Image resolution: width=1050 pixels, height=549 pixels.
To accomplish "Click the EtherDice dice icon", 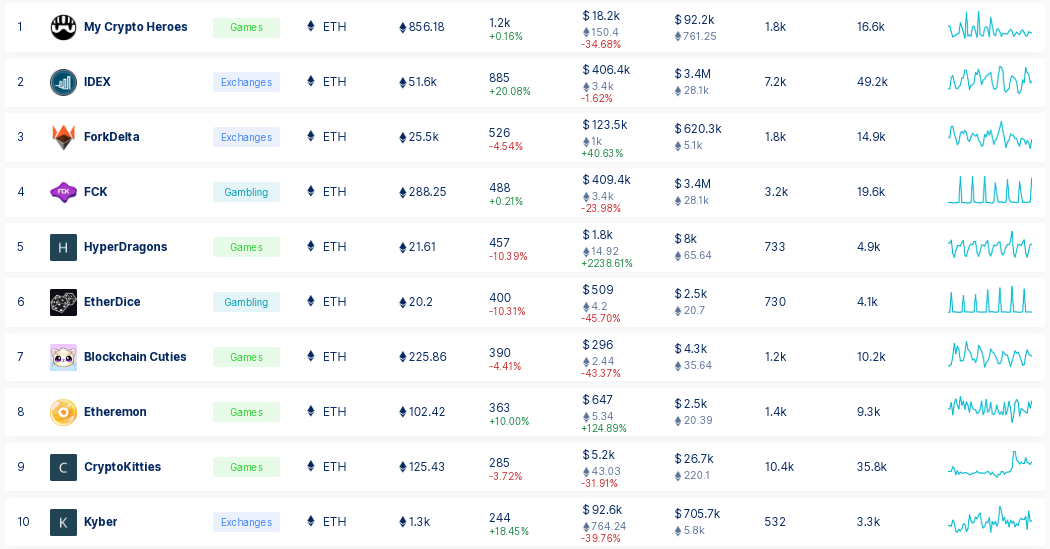I will pyautogui.click(x=63, y=302).
